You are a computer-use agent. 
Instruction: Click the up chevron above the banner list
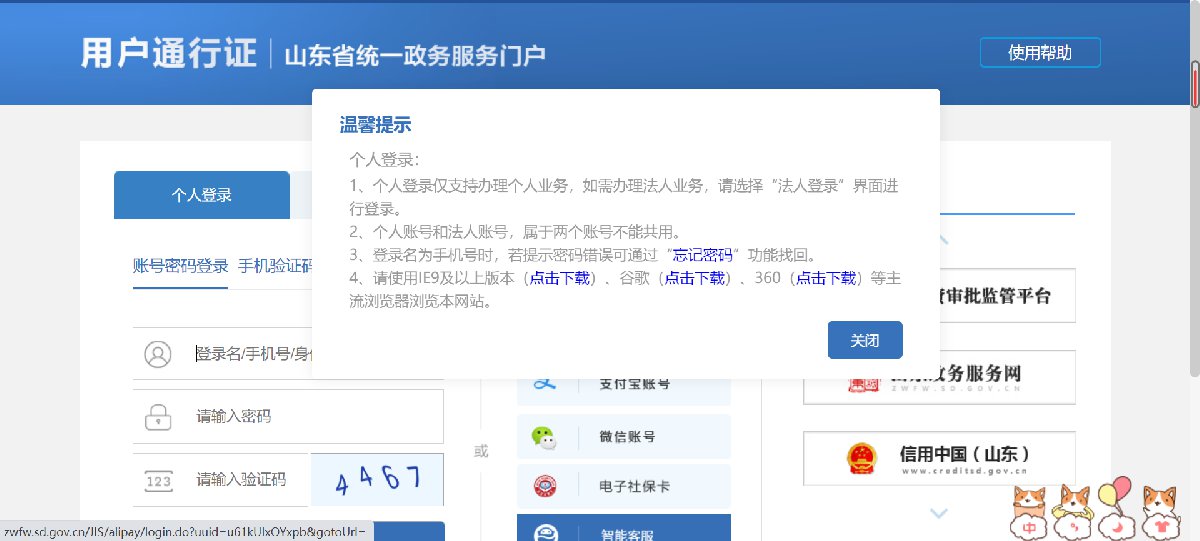(x=941, y=240)
